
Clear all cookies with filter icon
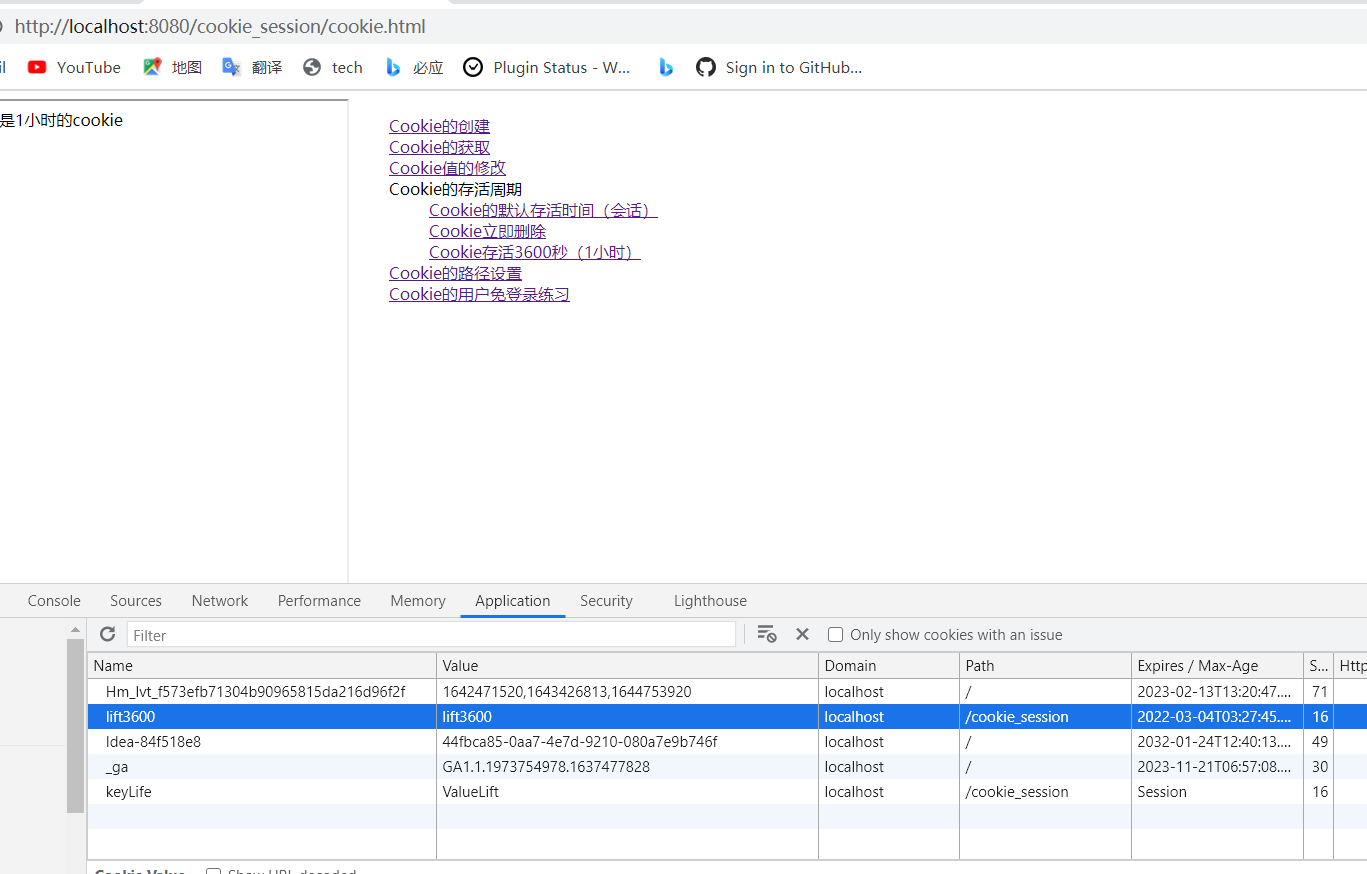point(767,634)
